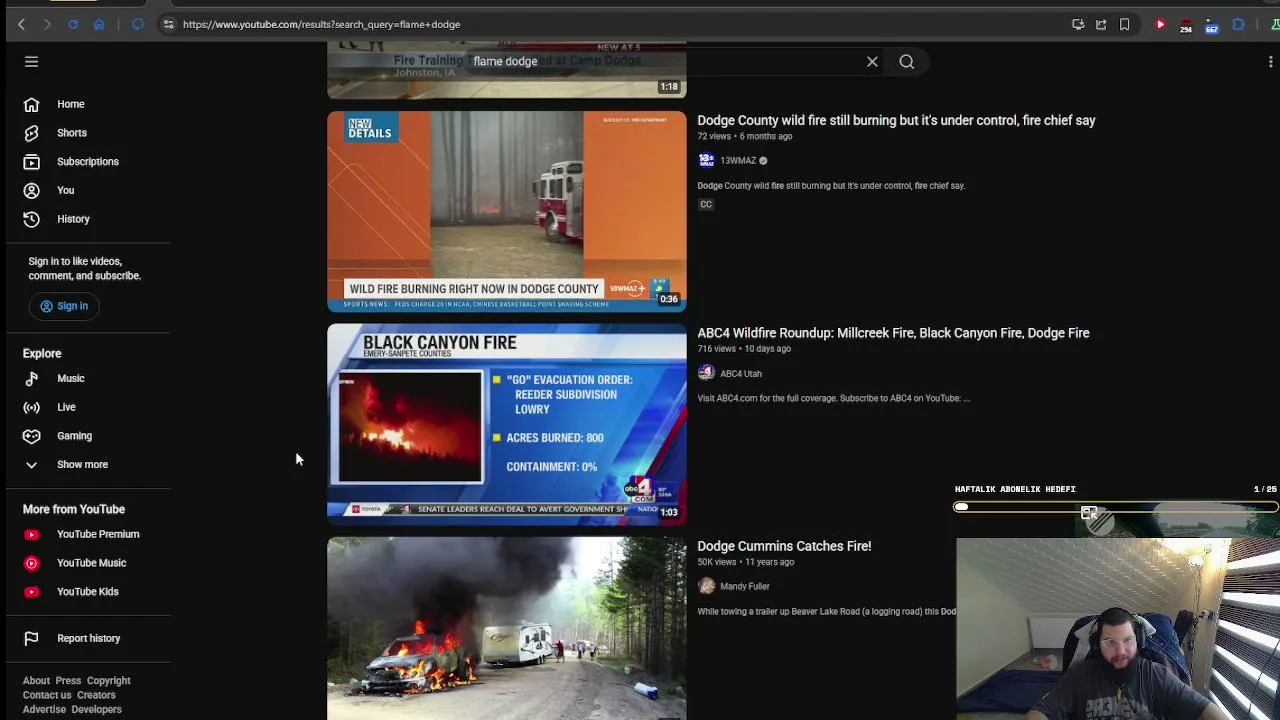Viewport: 1280px width, 720px height.
Task: Click the Gaming sidebar icon
Action: click(x=31, y=436)
